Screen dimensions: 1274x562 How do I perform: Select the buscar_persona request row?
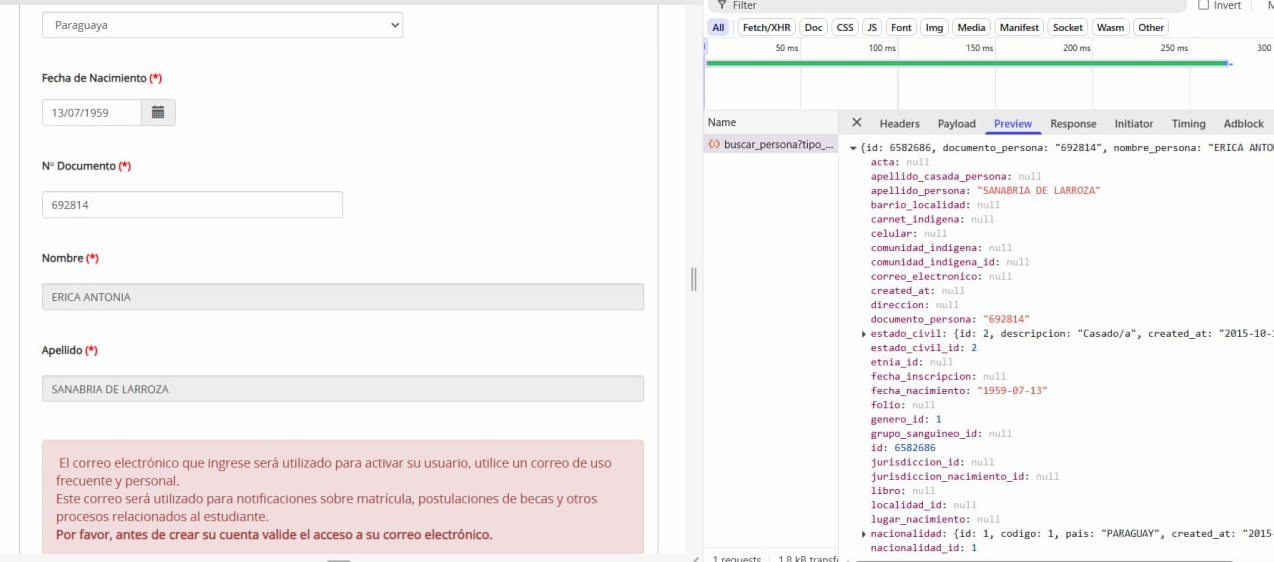click(x=770, y=145)
